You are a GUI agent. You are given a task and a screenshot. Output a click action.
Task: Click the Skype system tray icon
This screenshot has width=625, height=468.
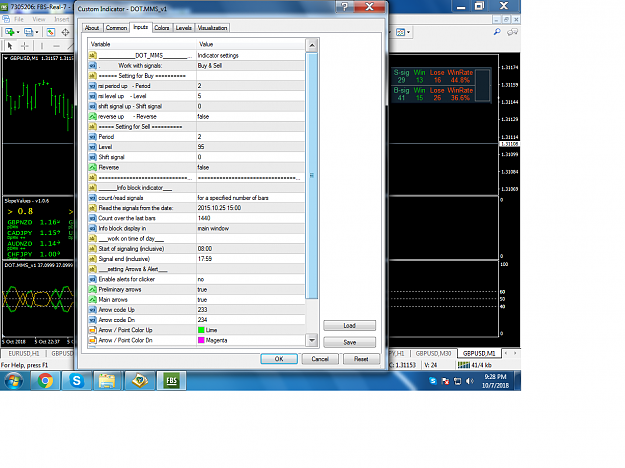[433, 381]
